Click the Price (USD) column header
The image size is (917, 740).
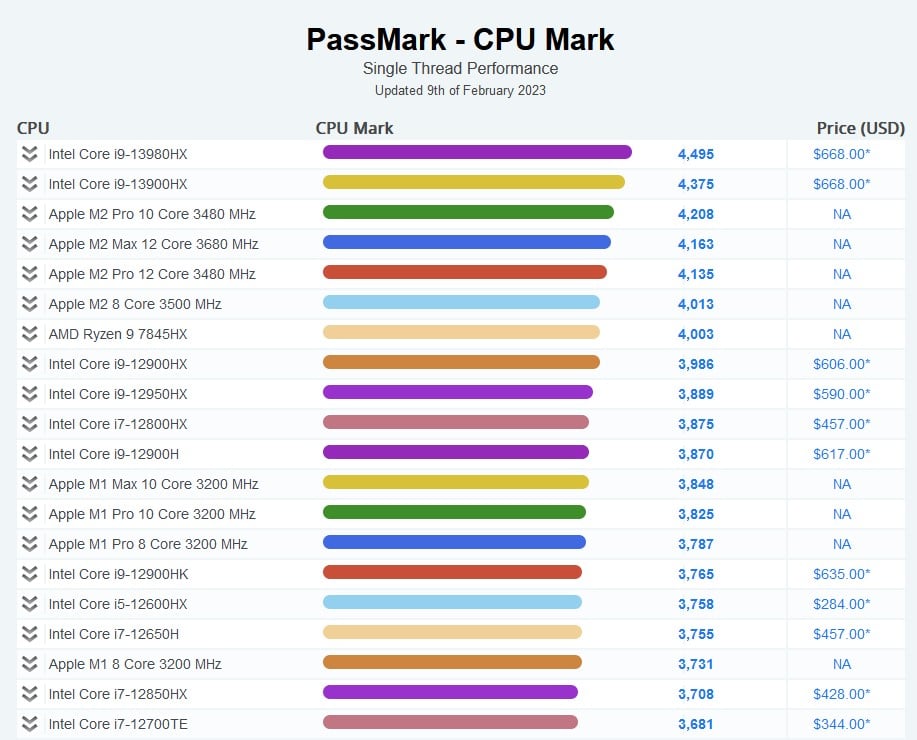click(860, 128)
